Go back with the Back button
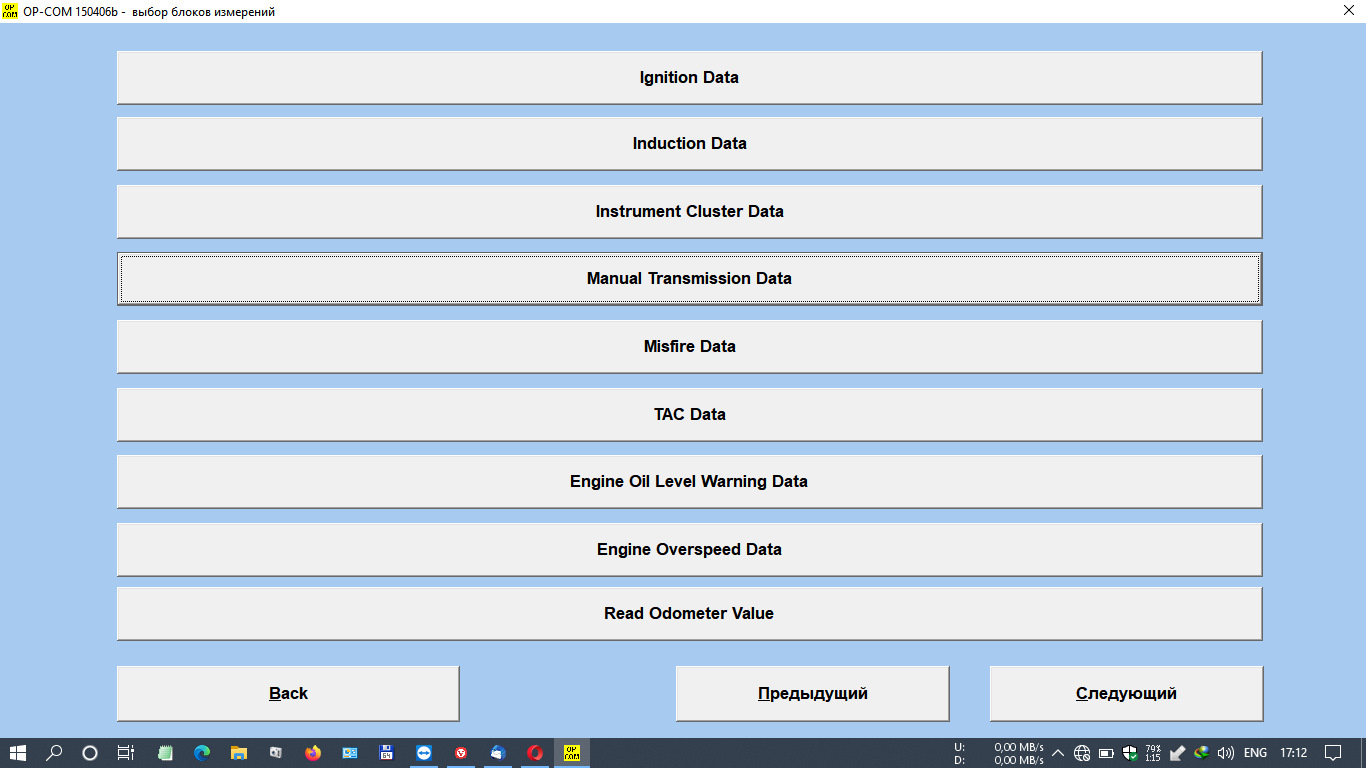Viewport: 1366px width, 768px height. pyautogui.click(x=288, y=693)
